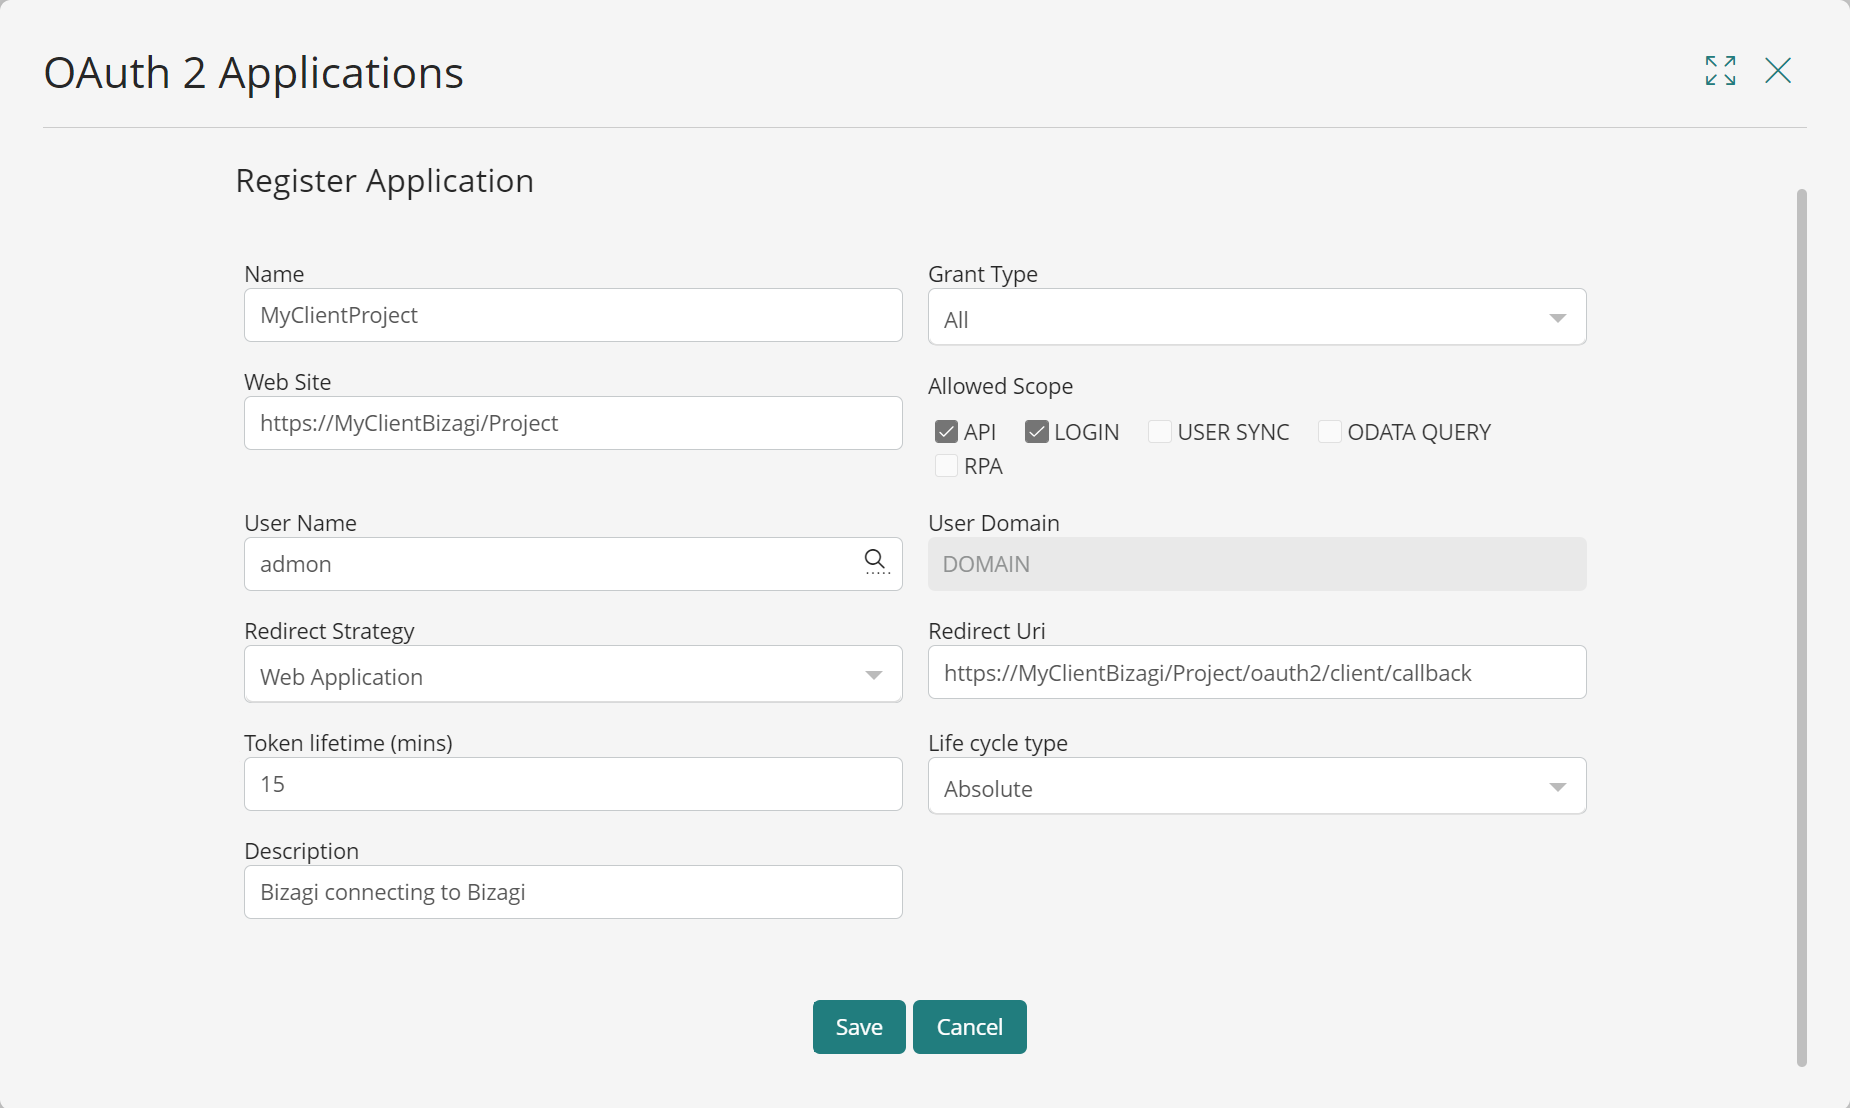Click the Web Site input field
Image resolution: width=1850 pixels, height=1108 pixels.
(x=573, y=423)
